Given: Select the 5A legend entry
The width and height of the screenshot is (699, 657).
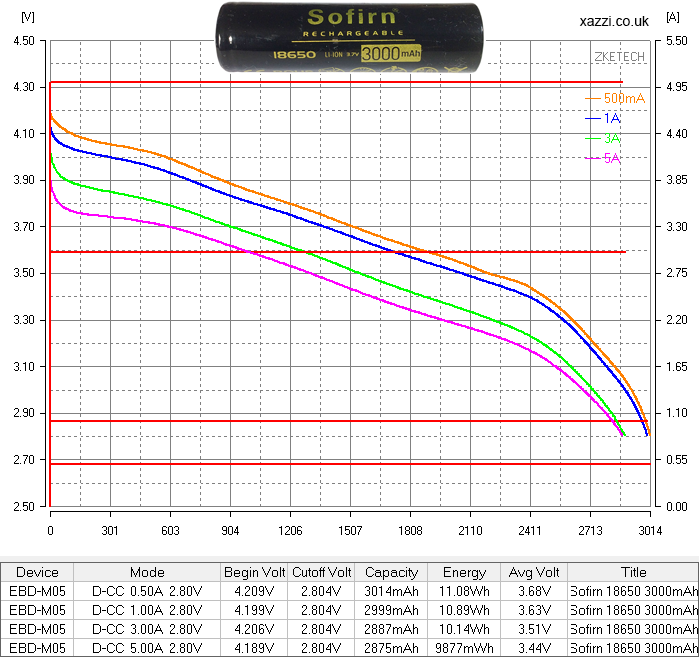Looking at the screenshot, I should point(603,158).
